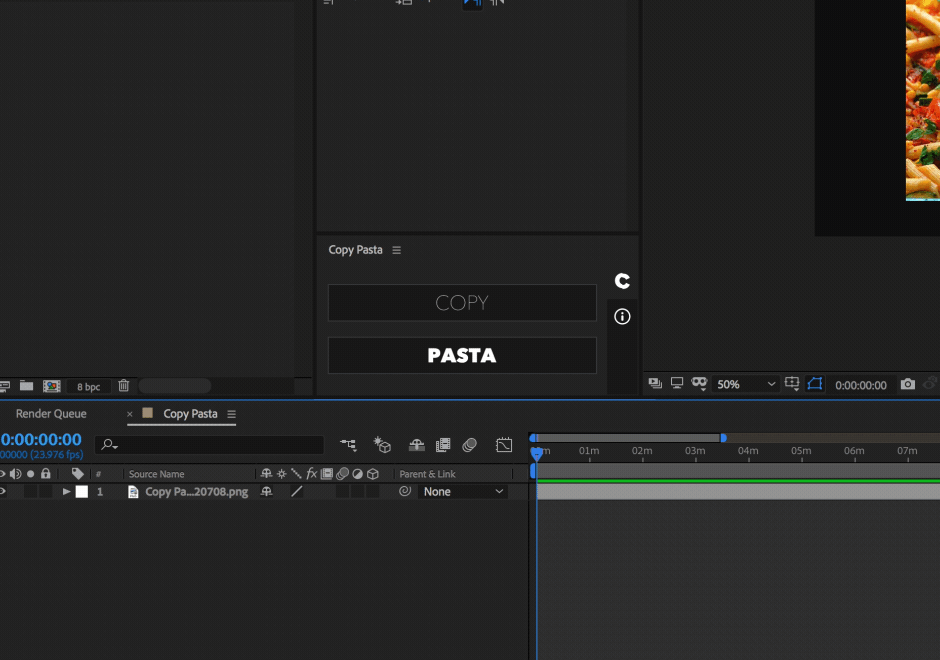Click the fx effects column header
940x660 pixels.
coord(311,474)
